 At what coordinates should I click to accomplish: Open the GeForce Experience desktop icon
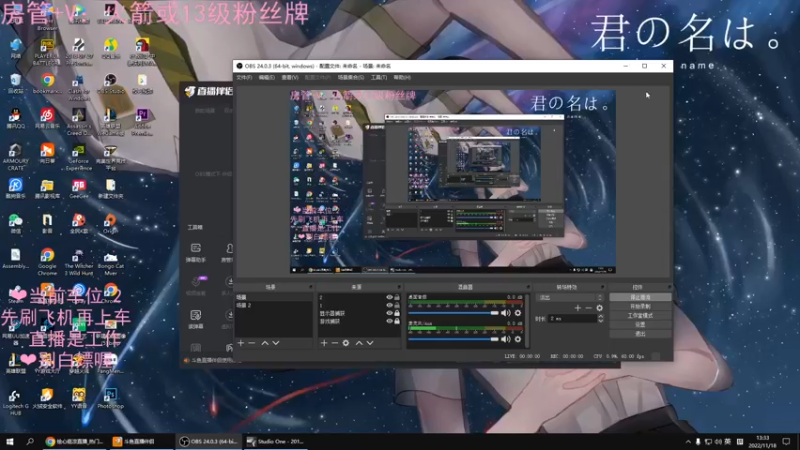coord(79,157)
